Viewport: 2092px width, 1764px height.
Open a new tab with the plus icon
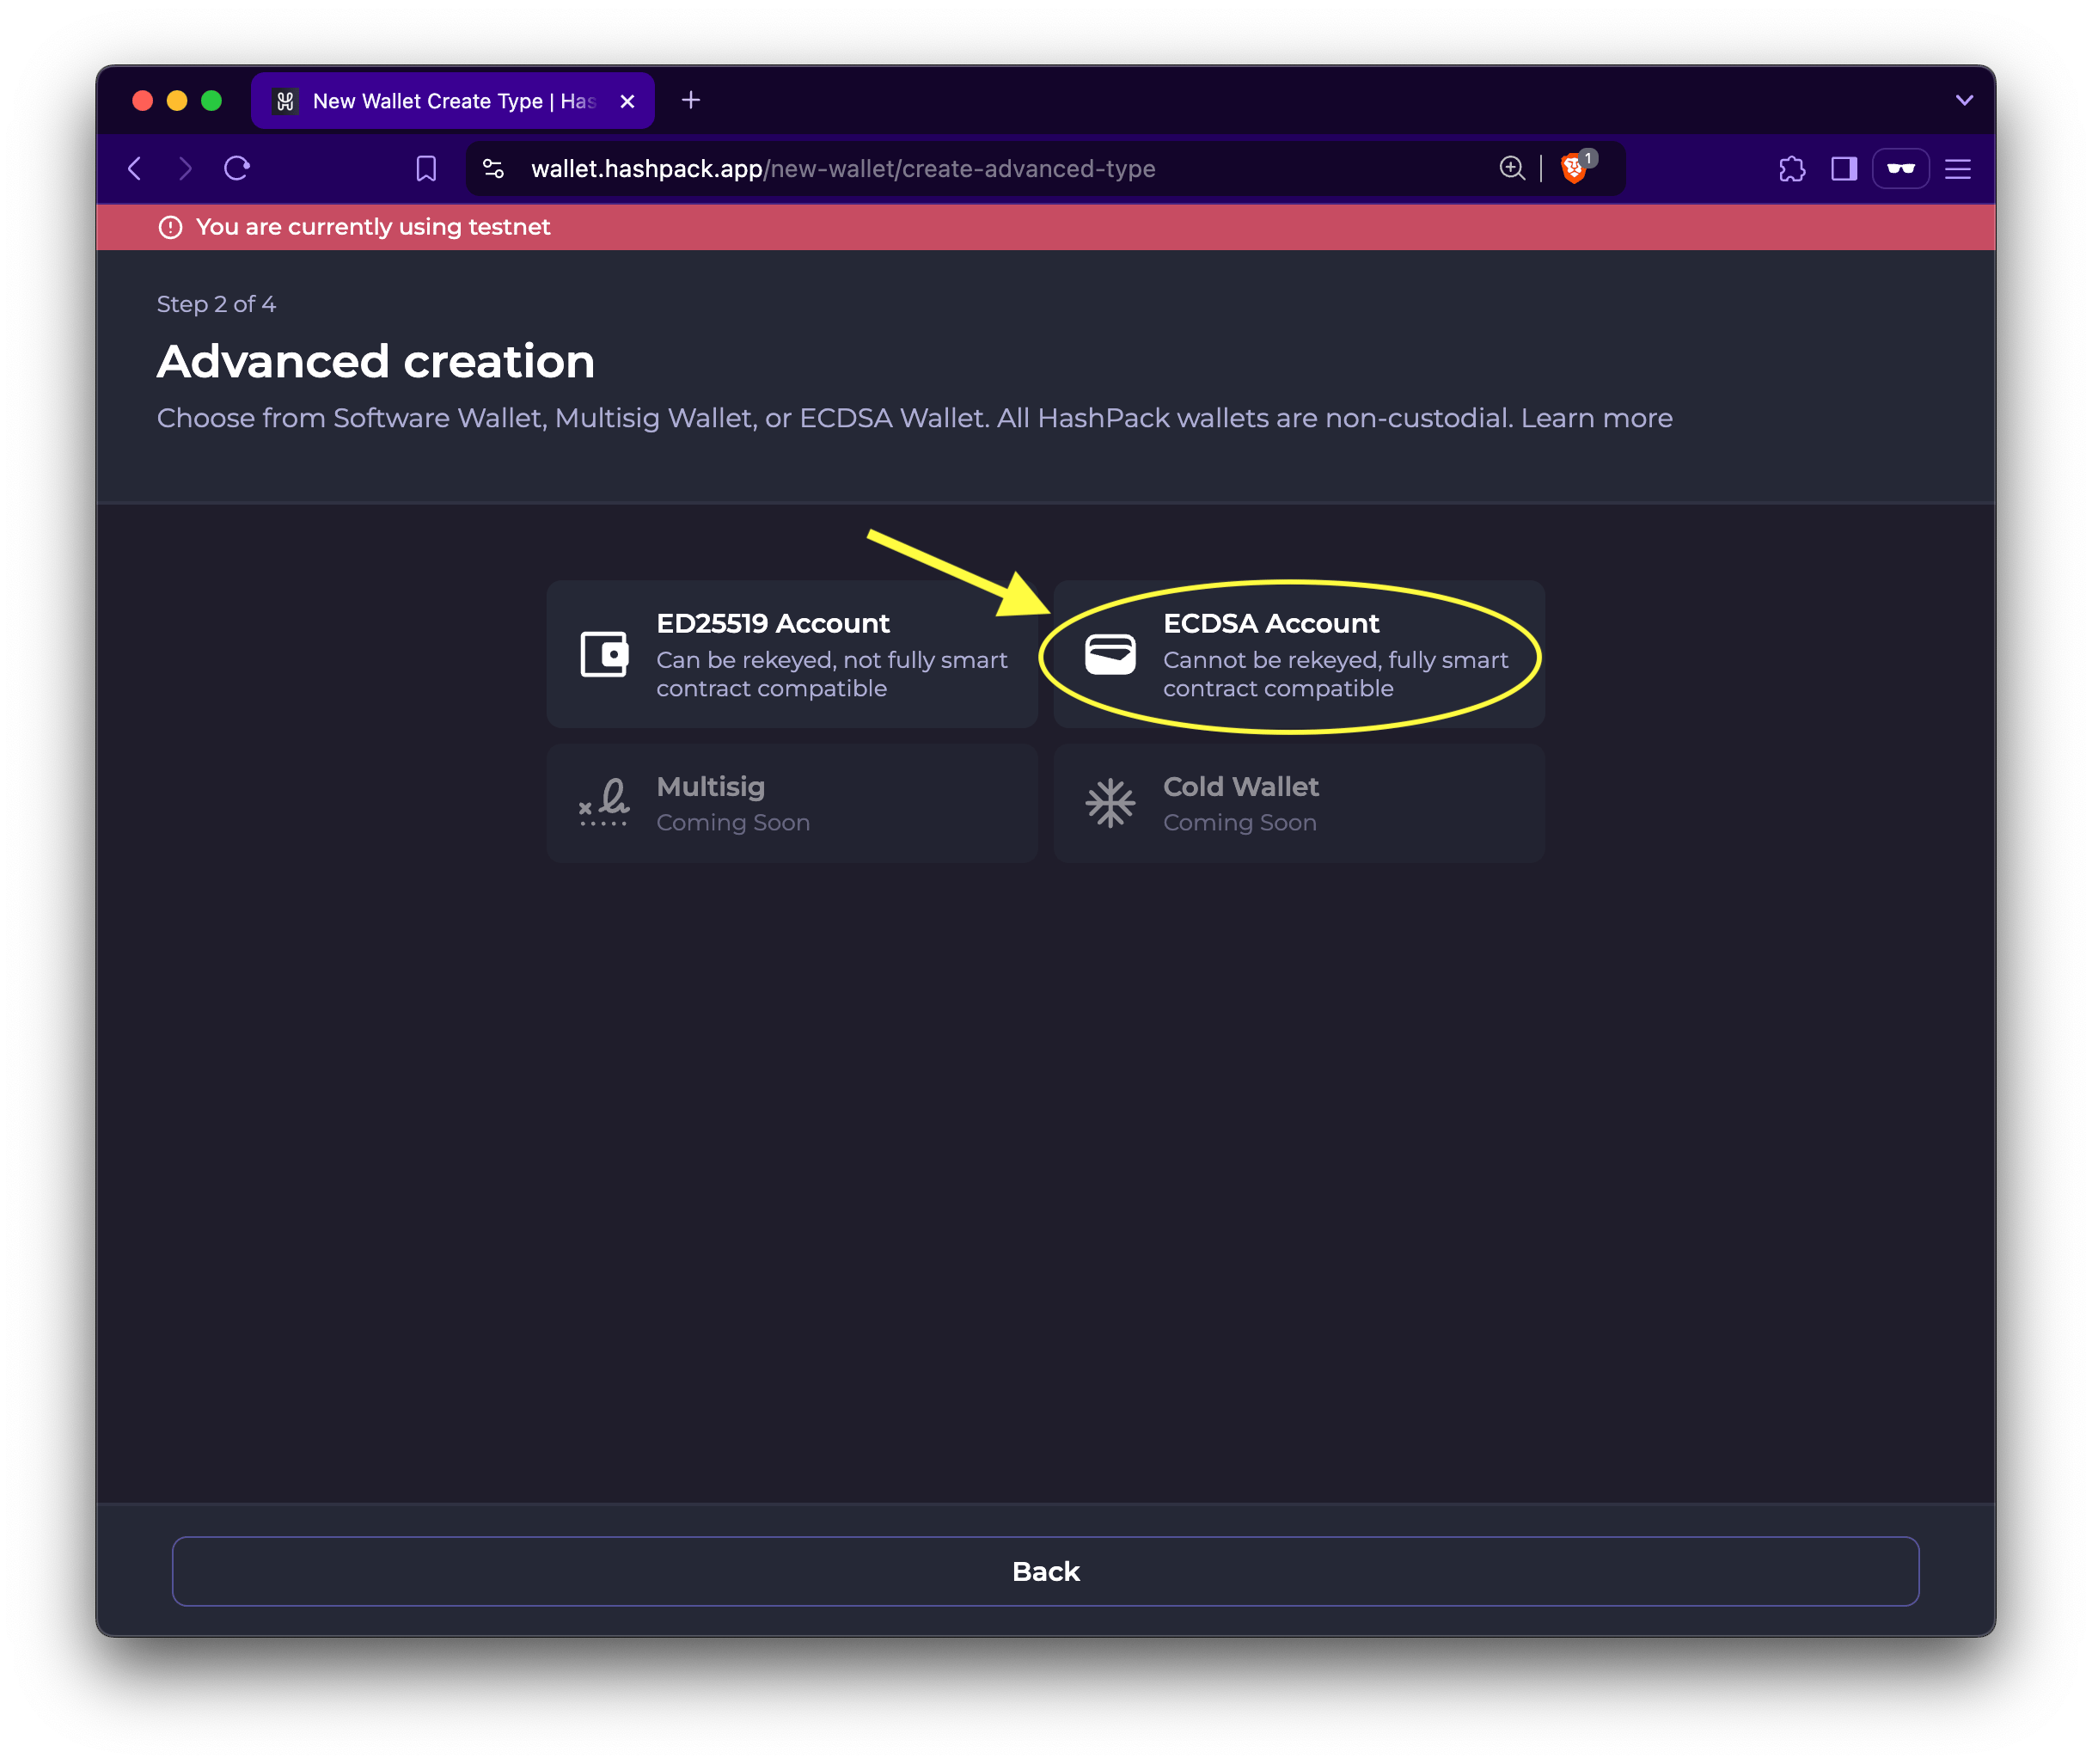(691, 100)
